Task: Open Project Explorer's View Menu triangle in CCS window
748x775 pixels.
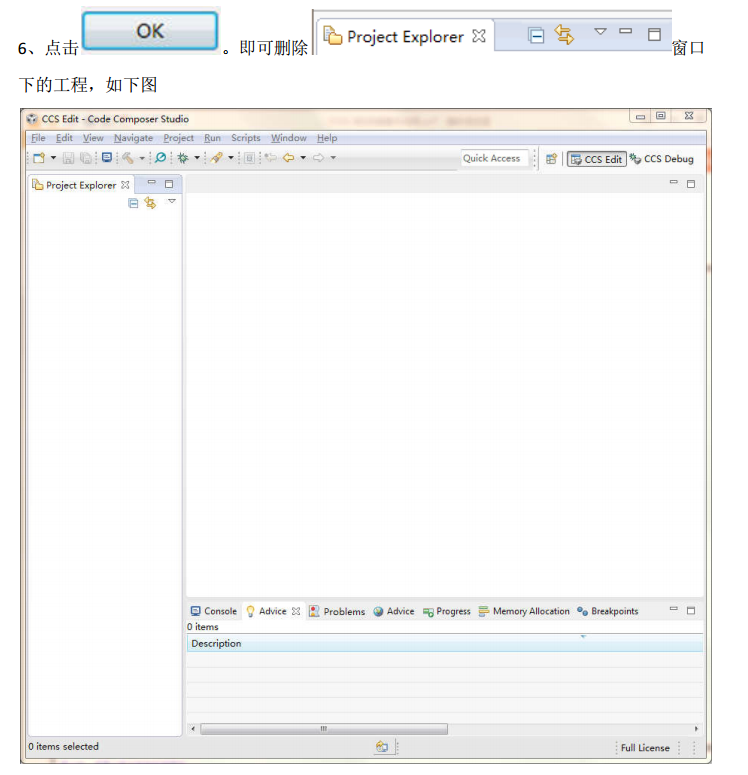Action: [172, 201]
